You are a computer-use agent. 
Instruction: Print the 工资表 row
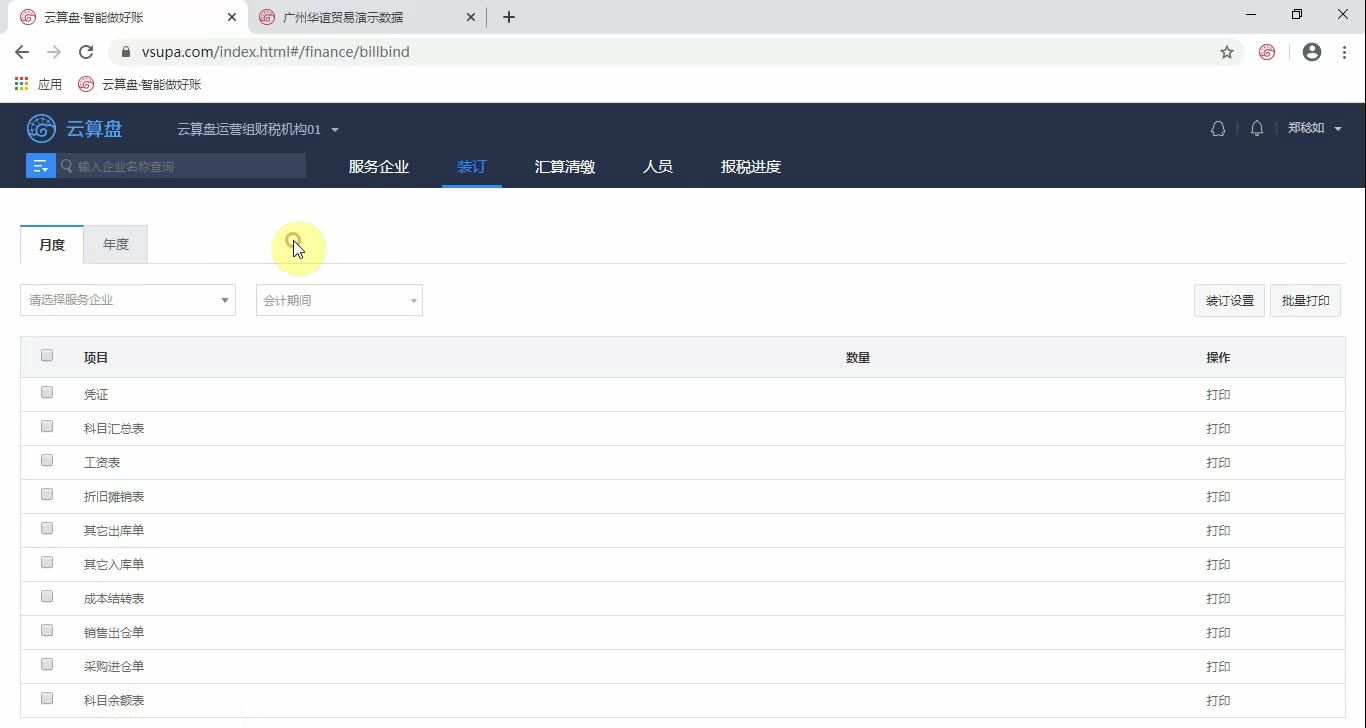pyautogui.click(x=1218, y=463)
